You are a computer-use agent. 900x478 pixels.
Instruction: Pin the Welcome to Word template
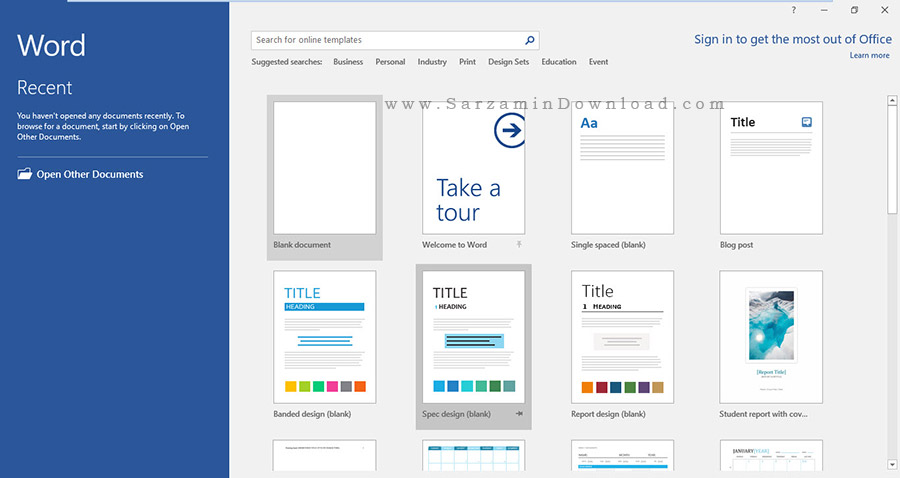(519, 244)
